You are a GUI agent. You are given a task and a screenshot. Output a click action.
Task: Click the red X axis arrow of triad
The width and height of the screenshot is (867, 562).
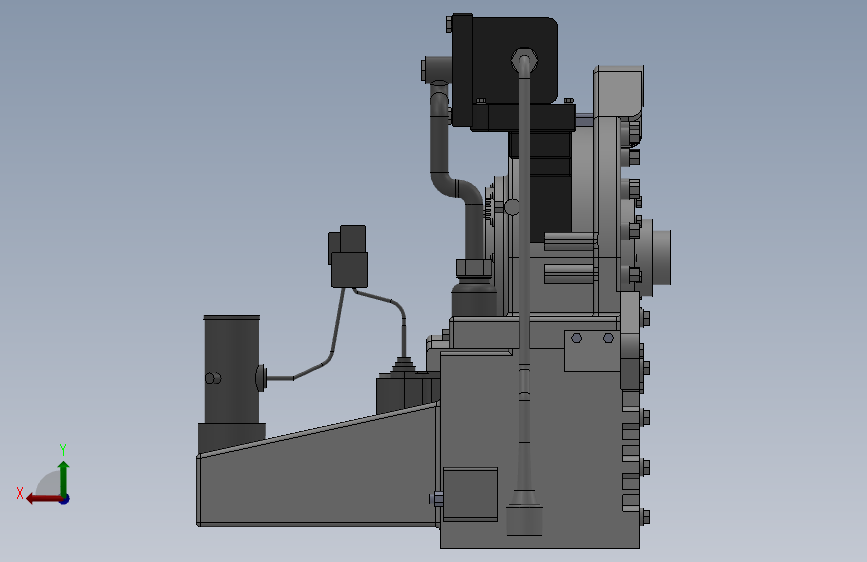(43, 499)
